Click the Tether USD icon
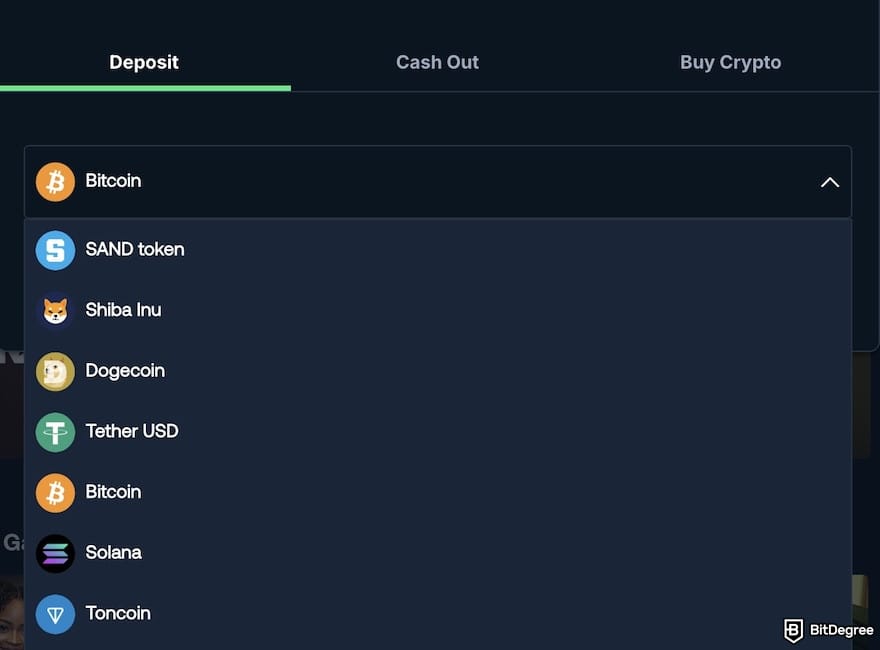The width and height of the screenshot is (880, 650). tap(55, 432)
